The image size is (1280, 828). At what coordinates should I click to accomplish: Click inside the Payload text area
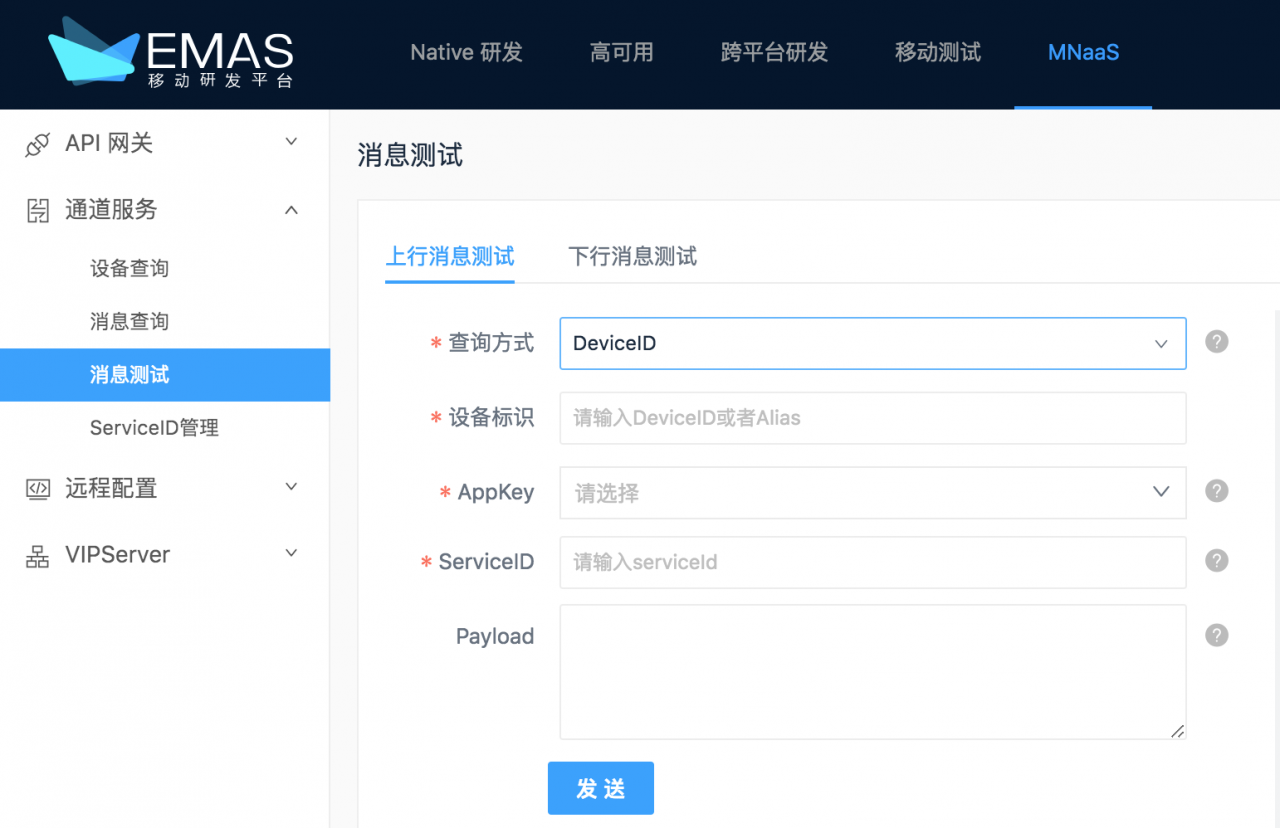872,672
